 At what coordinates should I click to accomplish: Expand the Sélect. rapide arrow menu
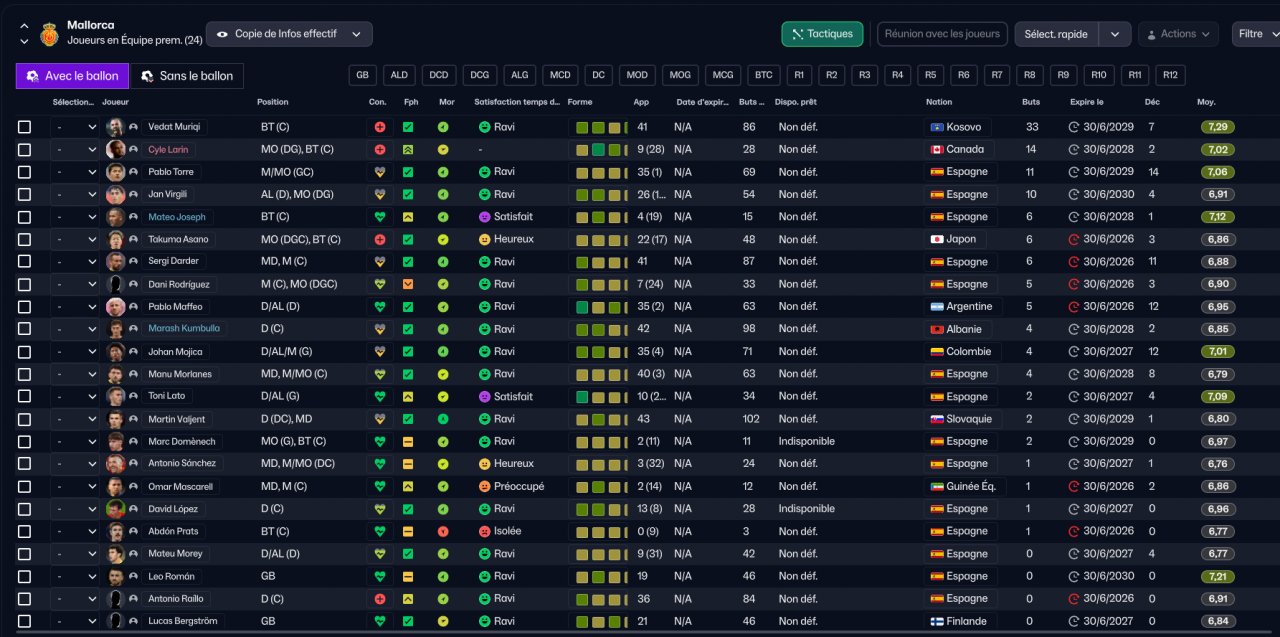tap(1115, 34)
